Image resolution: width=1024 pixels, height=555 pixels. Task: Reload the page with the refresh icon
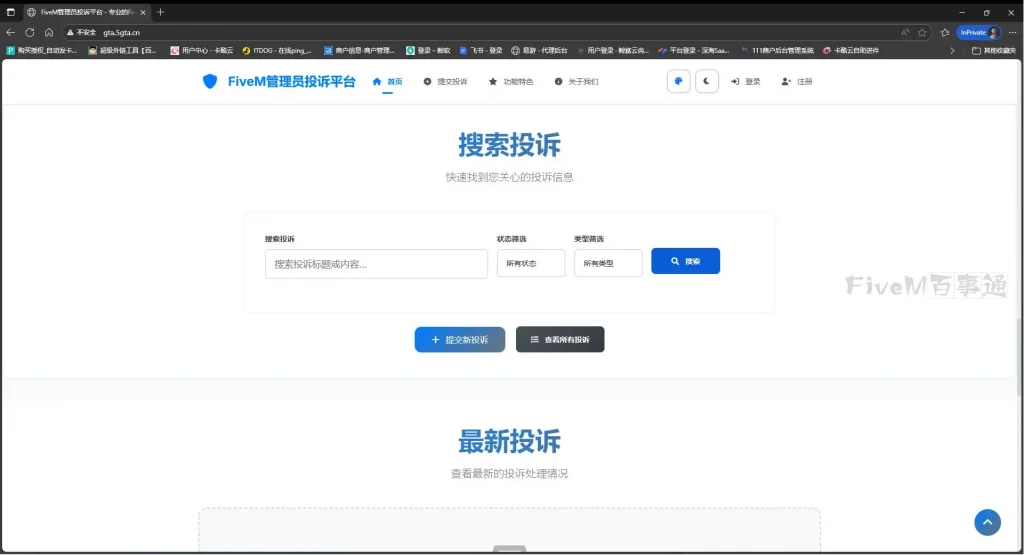[x=29, y=32]
